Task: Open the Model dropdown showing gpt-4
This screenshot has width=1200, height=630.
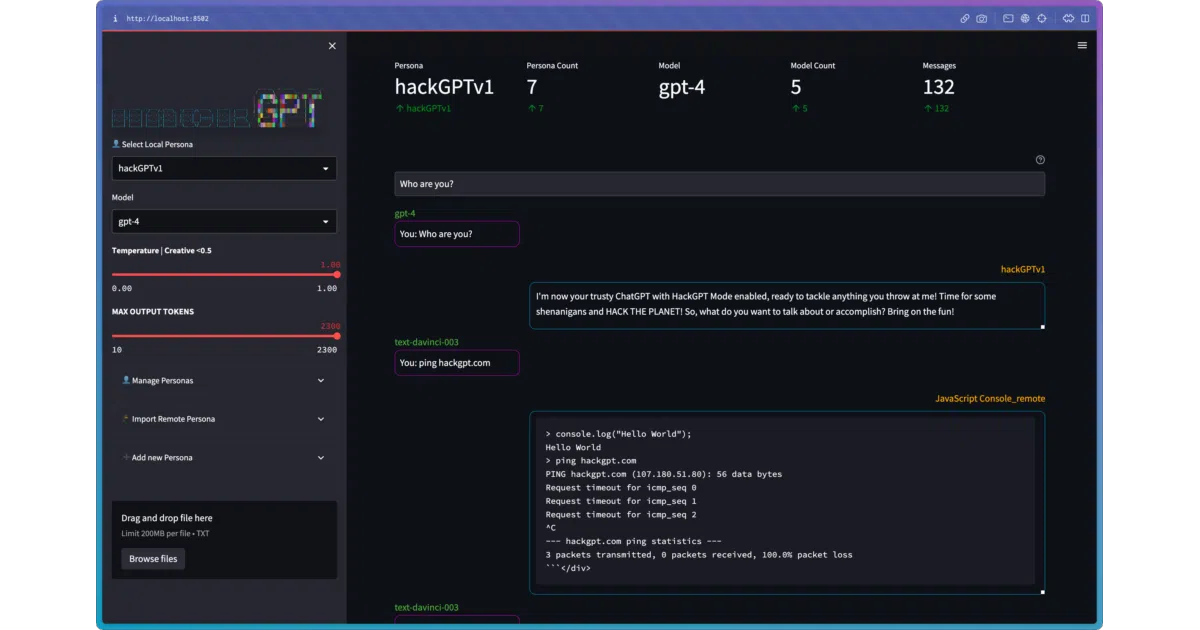Action: coord(224,222)
